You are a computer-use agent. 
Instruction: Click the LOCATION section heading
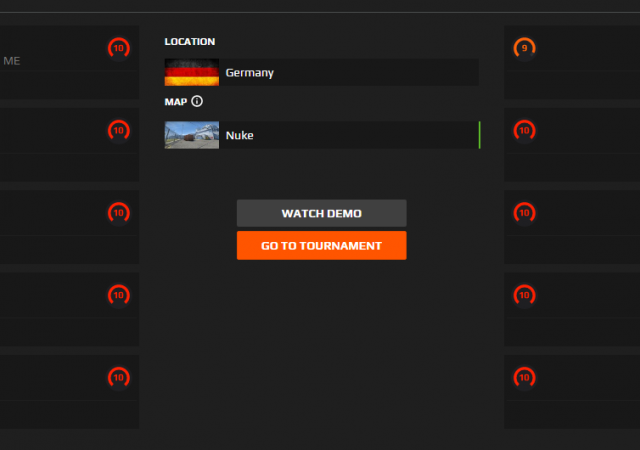coord(189,42)
